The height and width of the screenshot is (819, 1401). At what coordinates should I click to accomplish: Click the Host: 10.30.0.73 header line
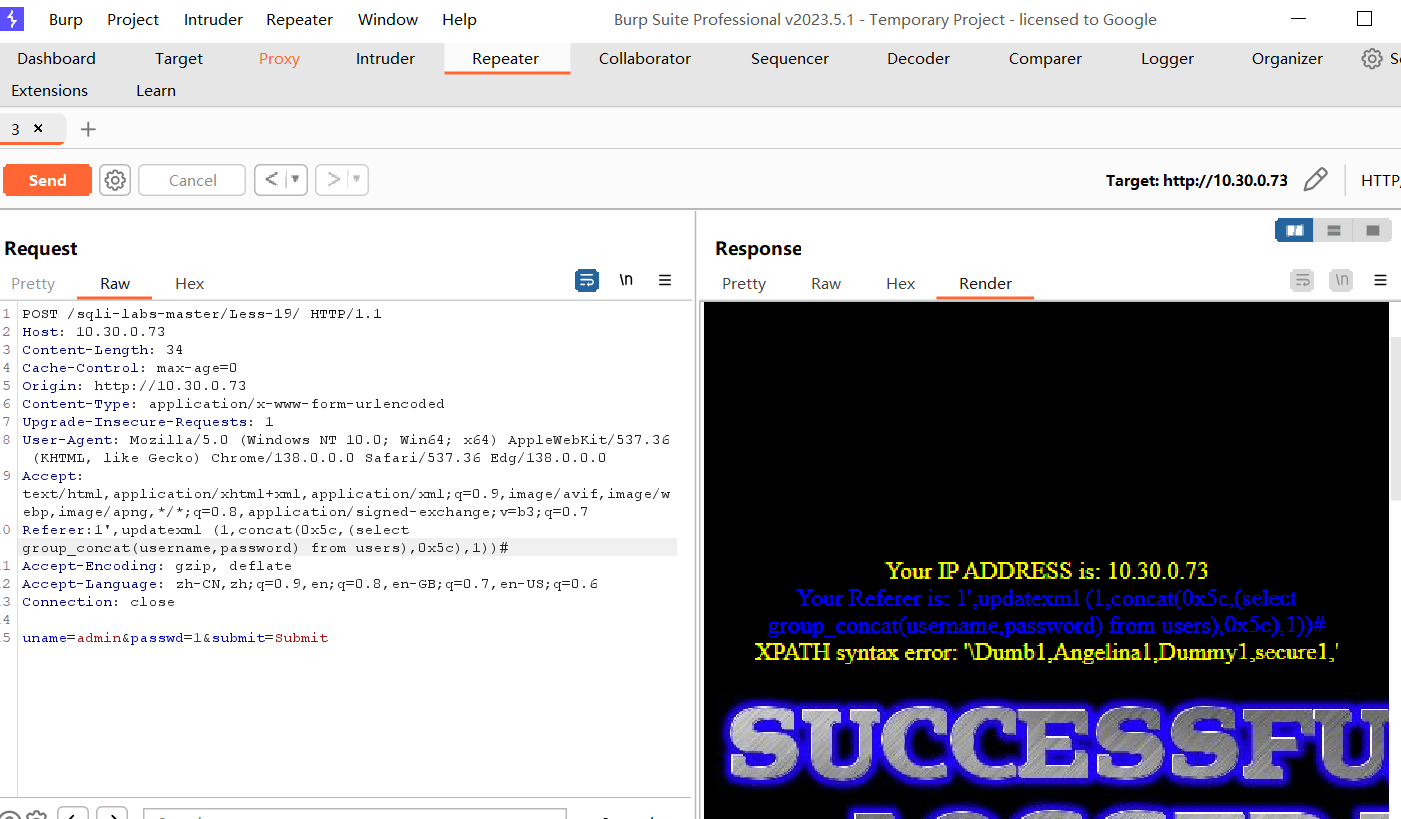(94, 332)
